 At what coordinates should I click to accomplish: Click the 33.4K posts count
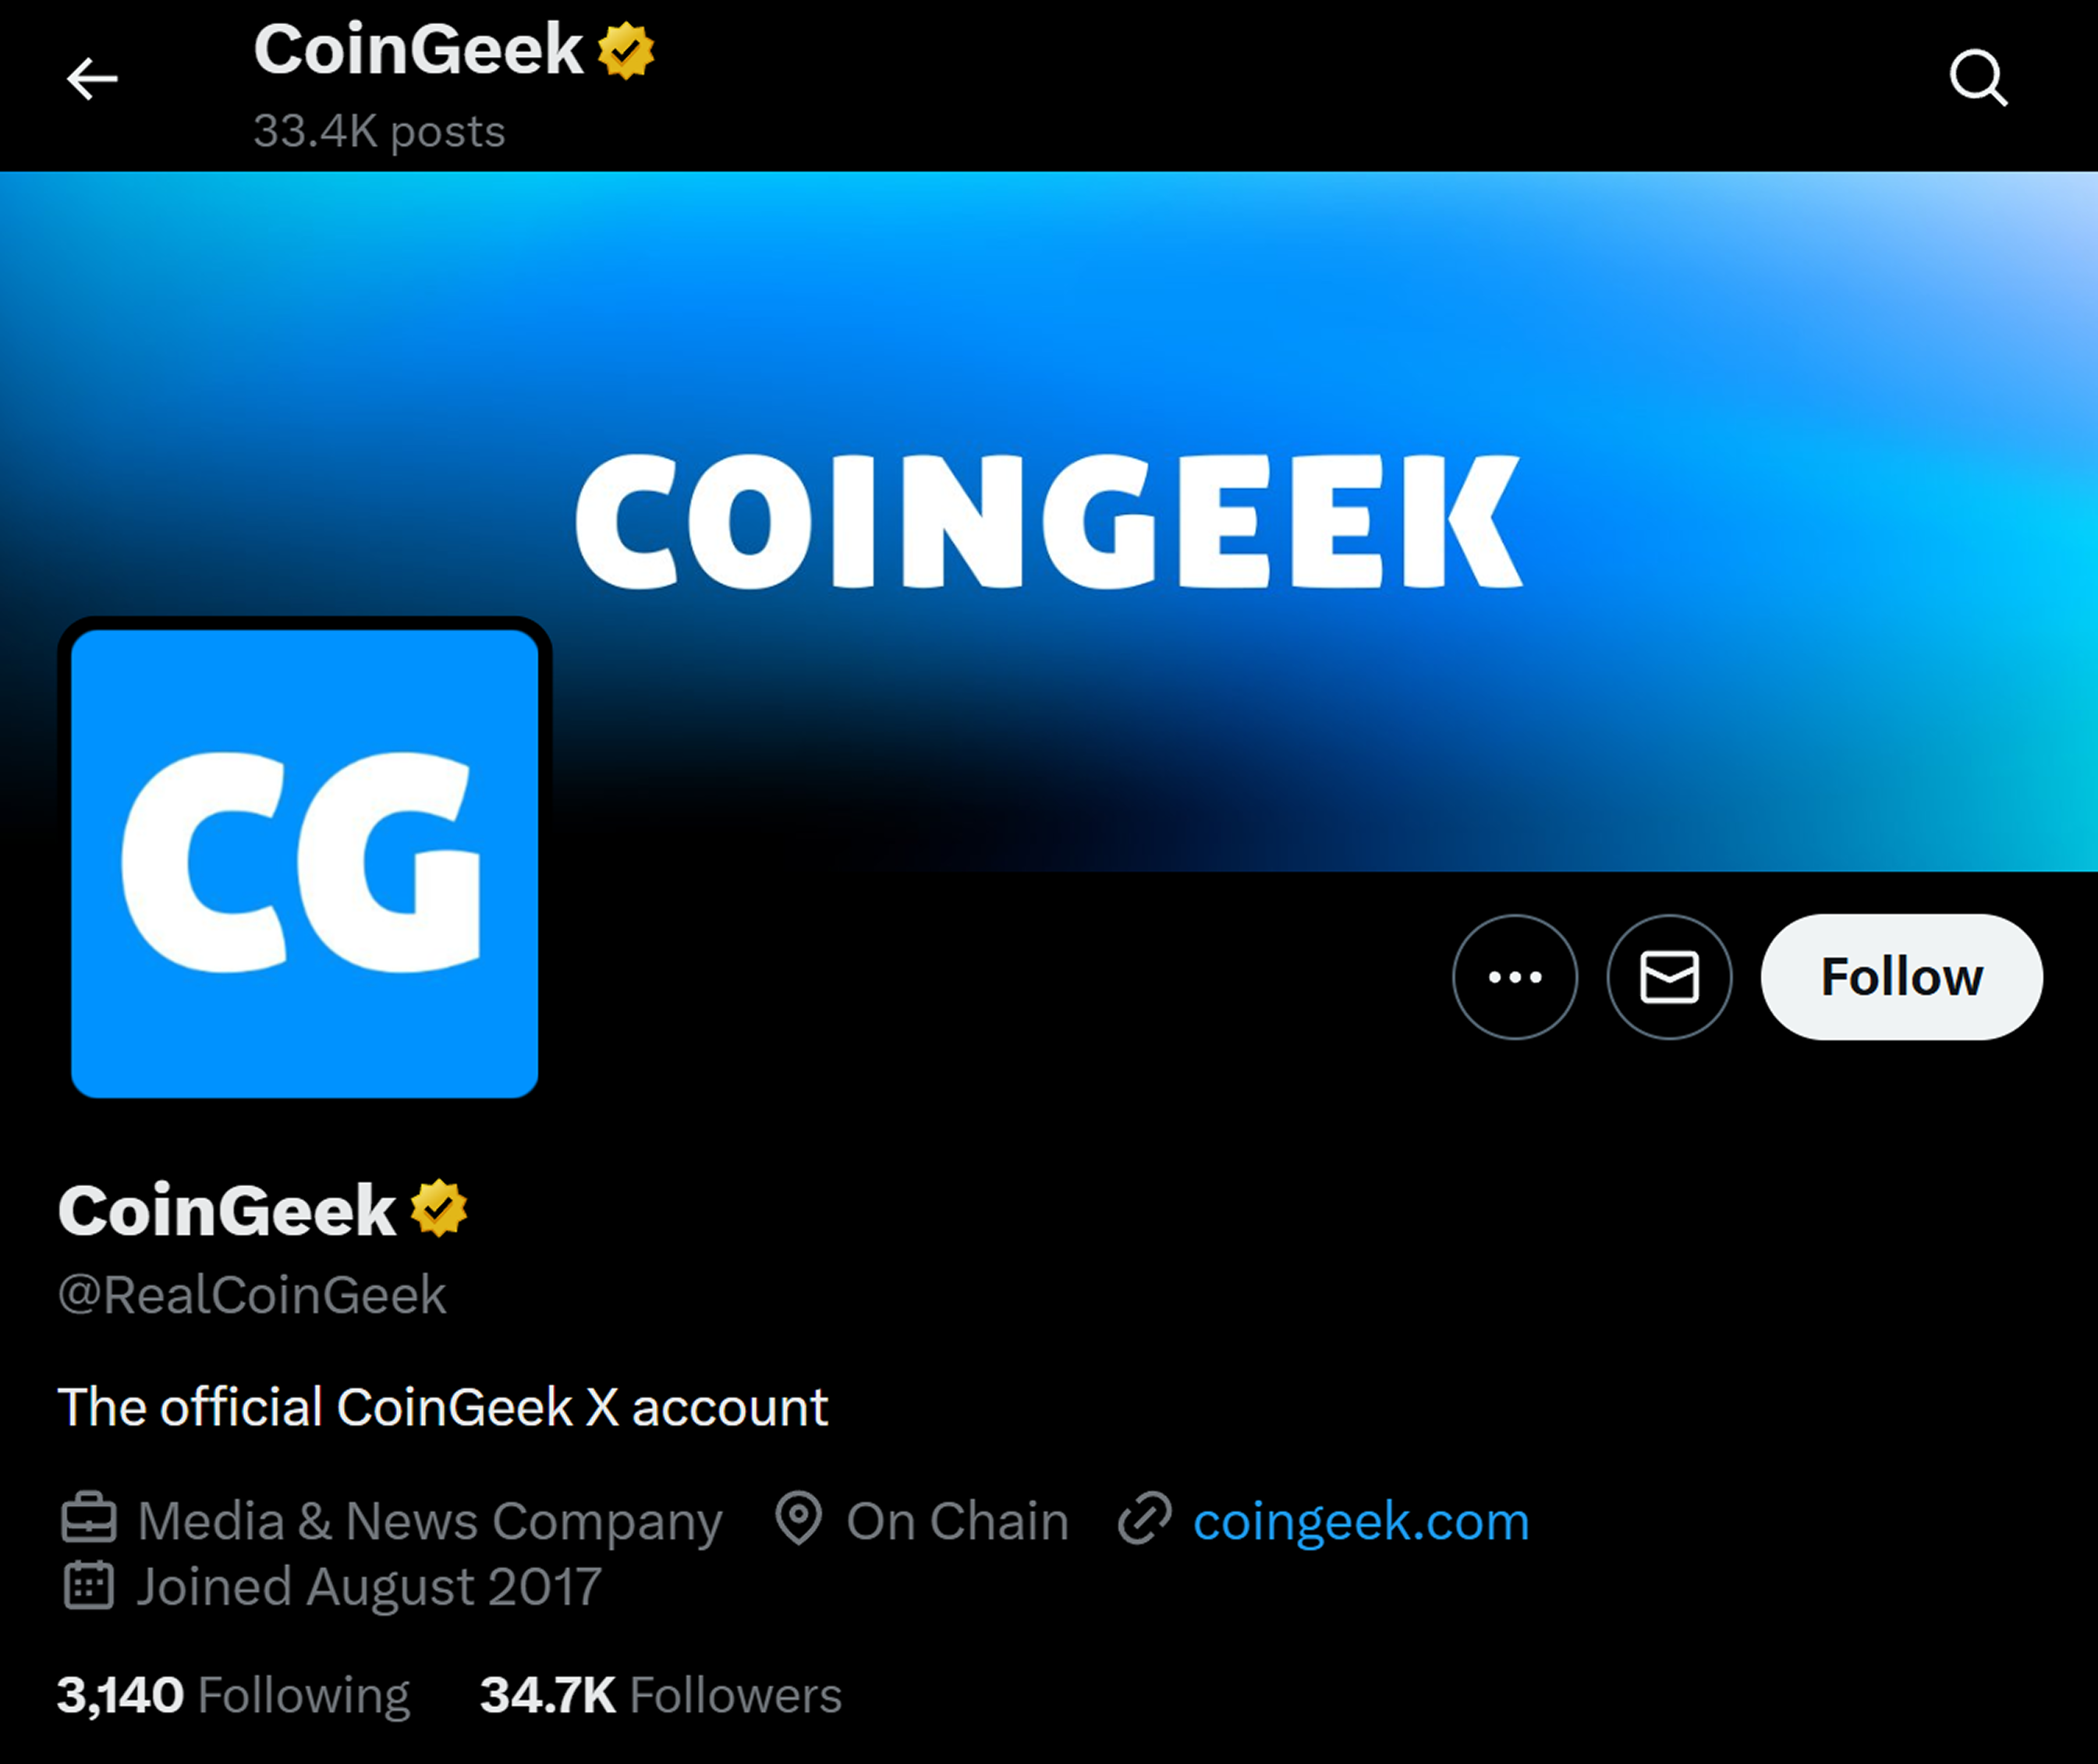(x=379, y=132)
